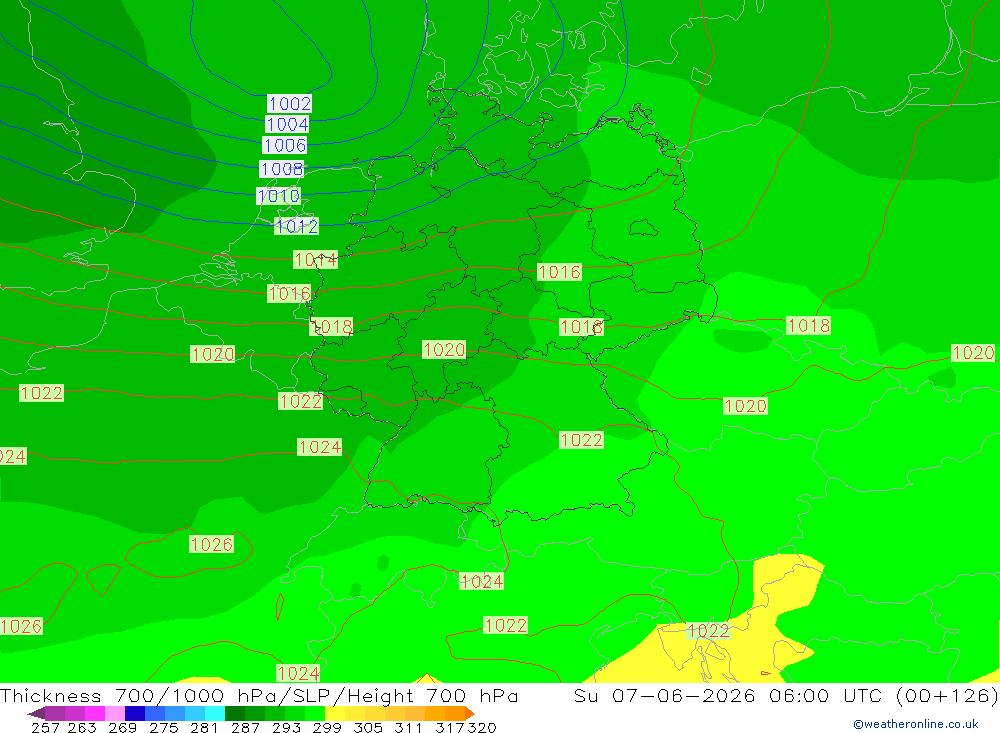Click the 299 legend value
1000x733 pixels.
point(327,727)
